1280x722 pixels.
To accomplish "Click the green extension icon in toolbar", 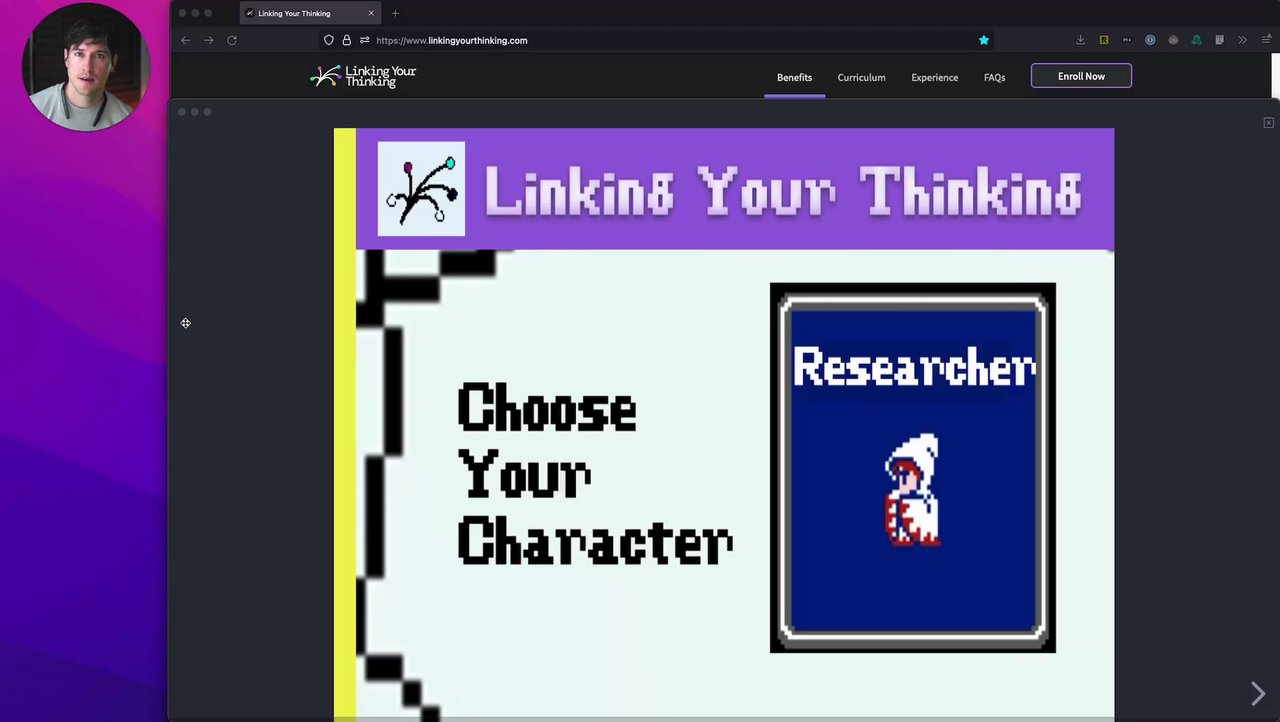I will coord(1196,40).
